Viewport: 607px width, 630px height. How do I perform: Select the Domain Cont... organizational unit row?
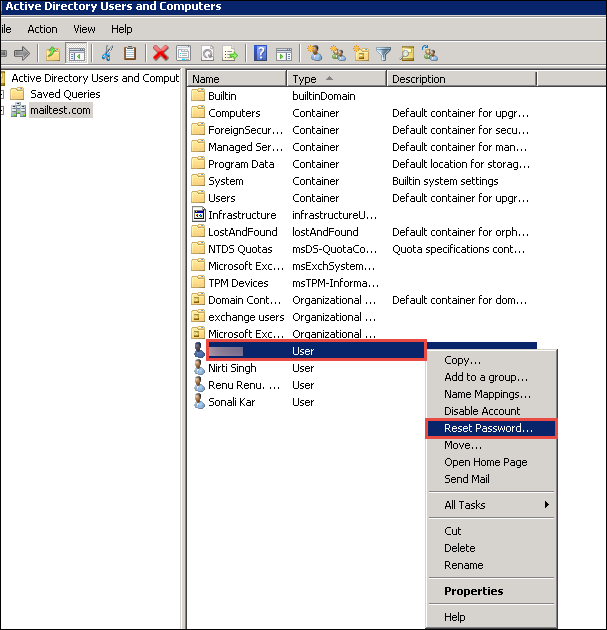coord(362,300)
